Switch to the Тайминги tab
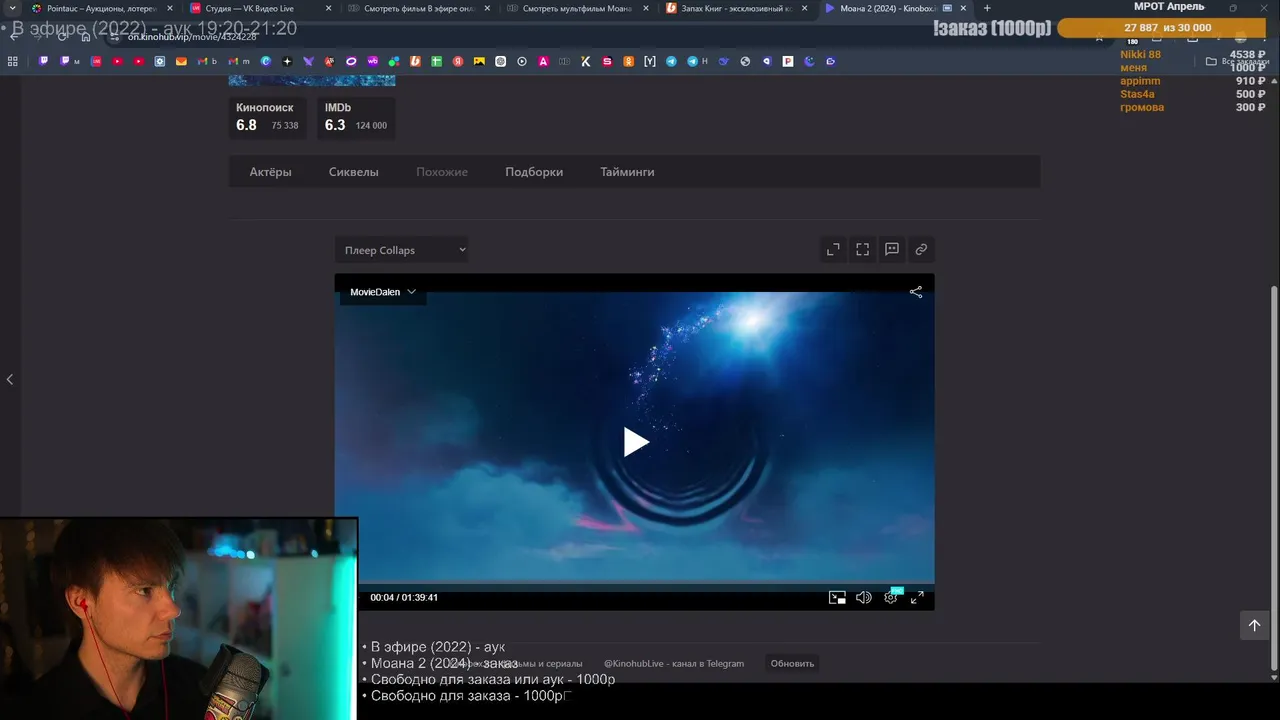Screen dimensions: 1280x720 click(x=627, y=172)
